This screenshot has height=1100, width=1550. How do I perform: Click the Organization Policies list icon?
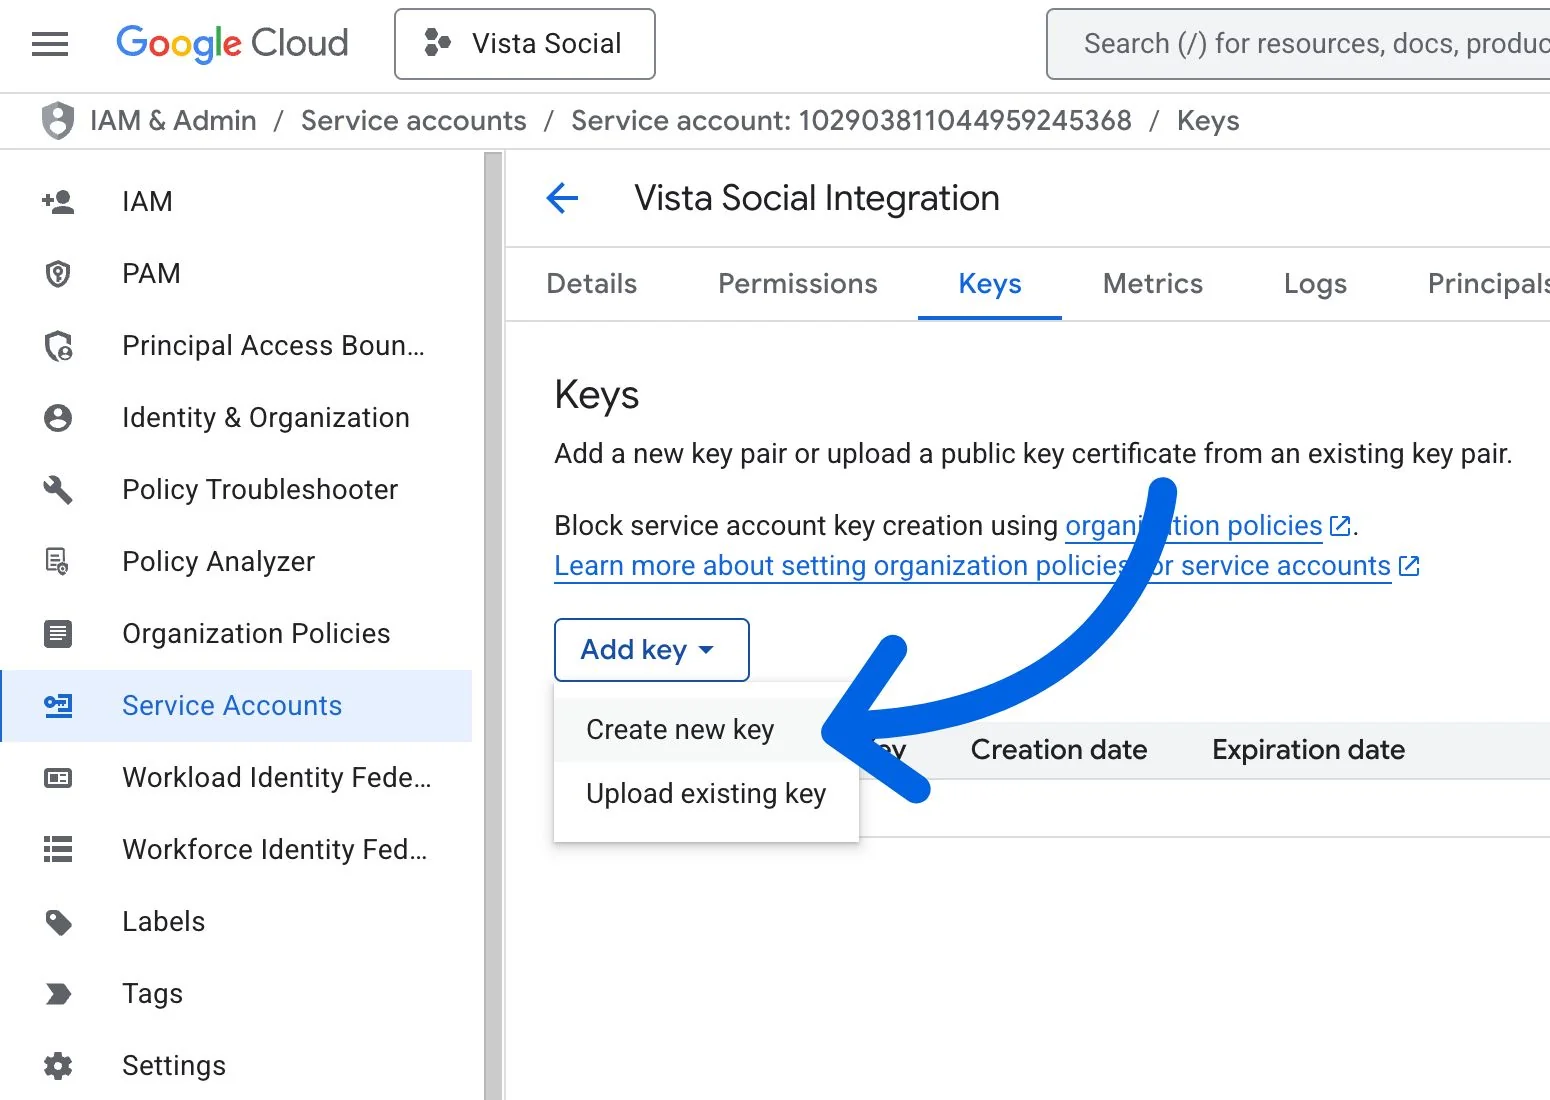[x=58, y=634]
